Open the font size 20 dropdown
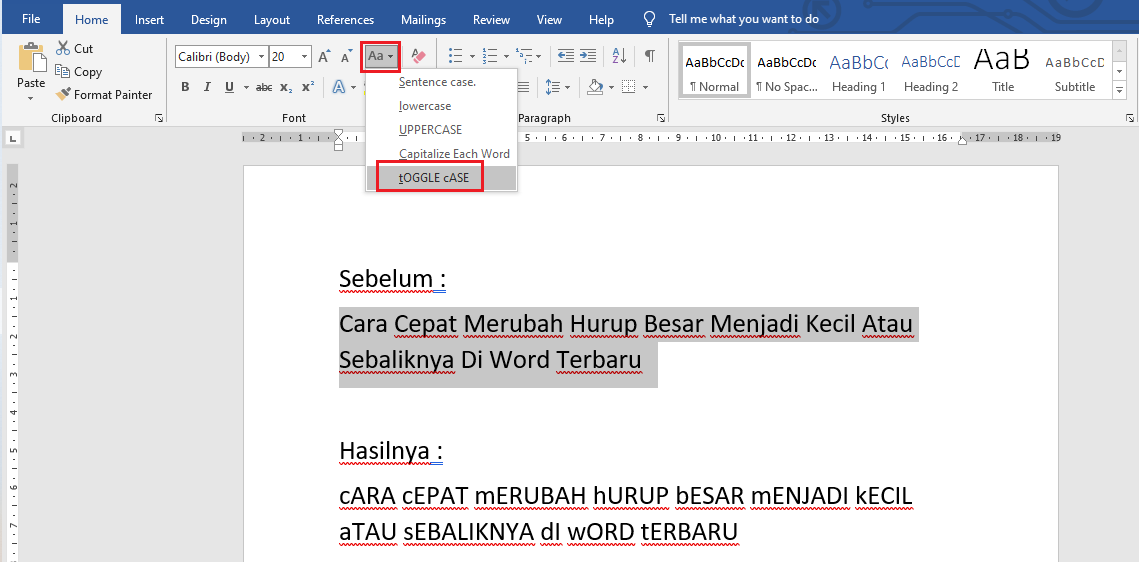 (x=304, y=57)
